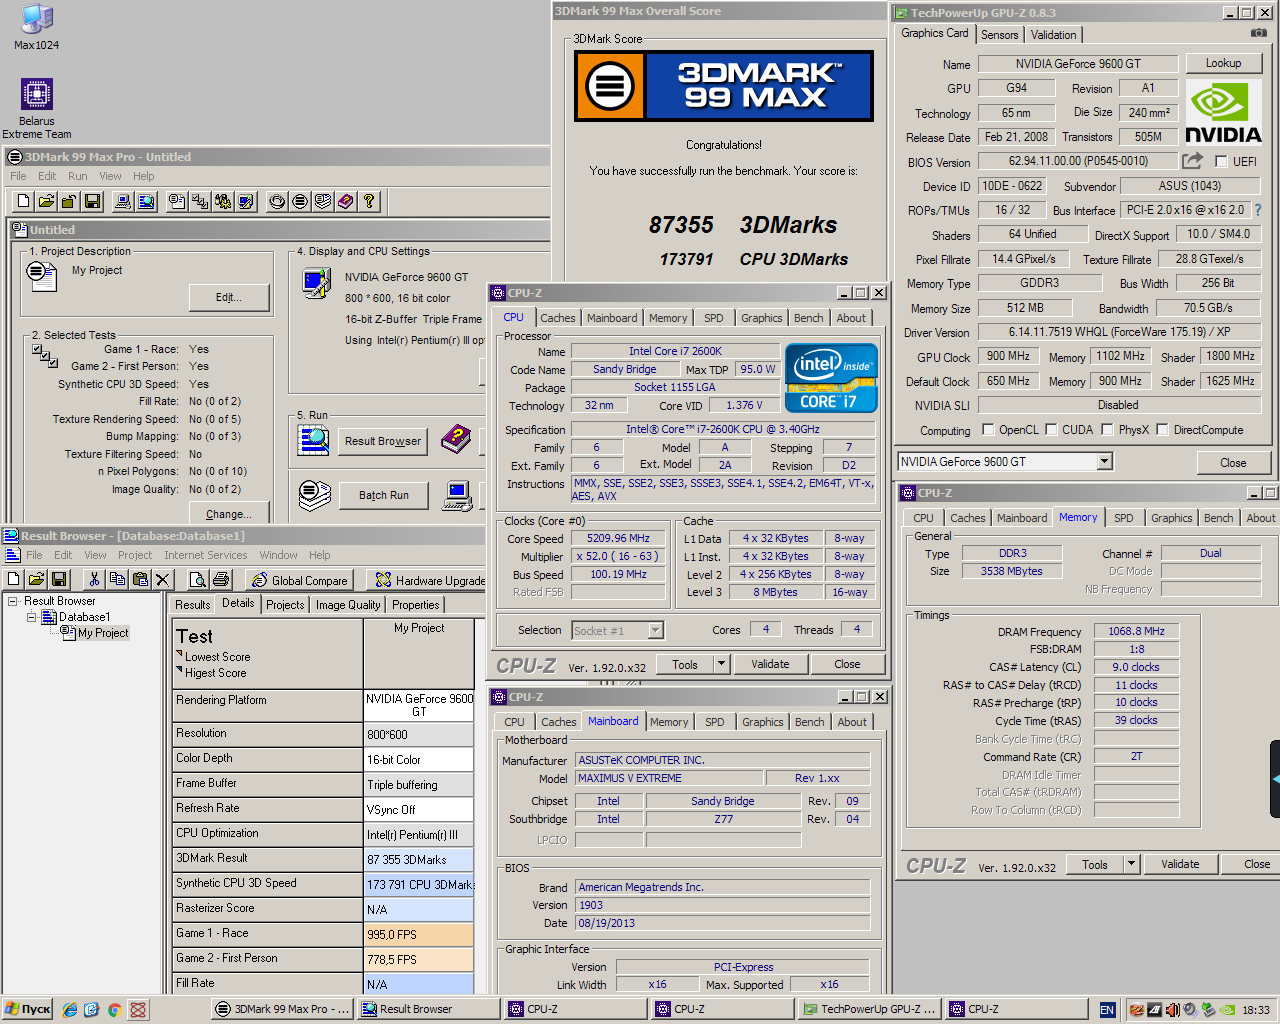The width and height of the screenshot is (1280, 1024).
Task: Click the 3DMark Result row in details table
Action: pyautogui.click(x=323, y=860)
